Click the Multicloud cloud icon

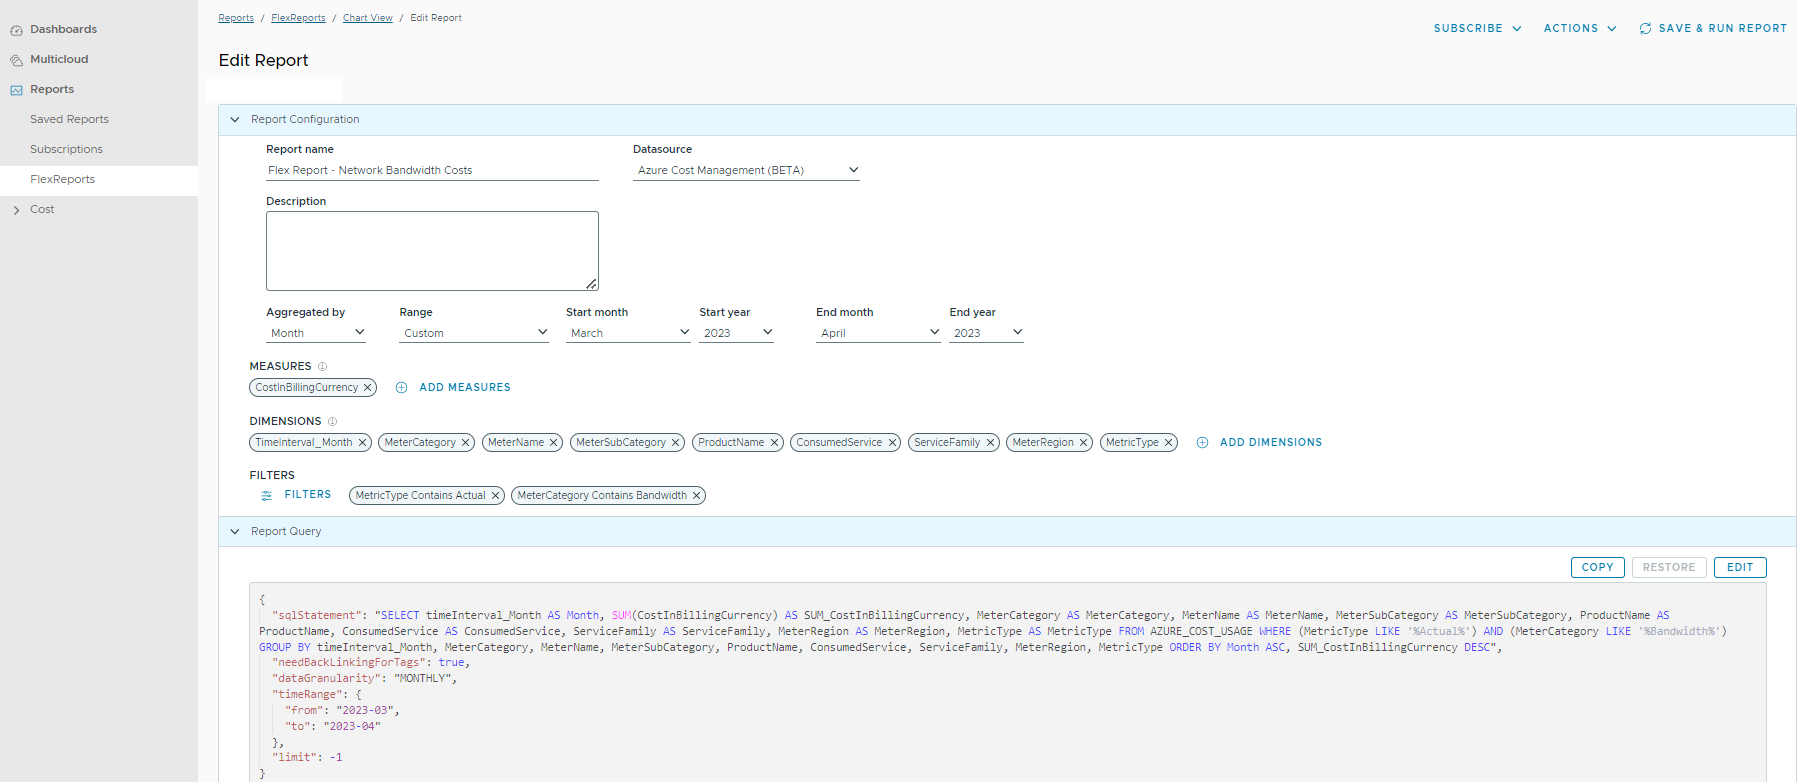pyautogui.click(x=16, y=60)
